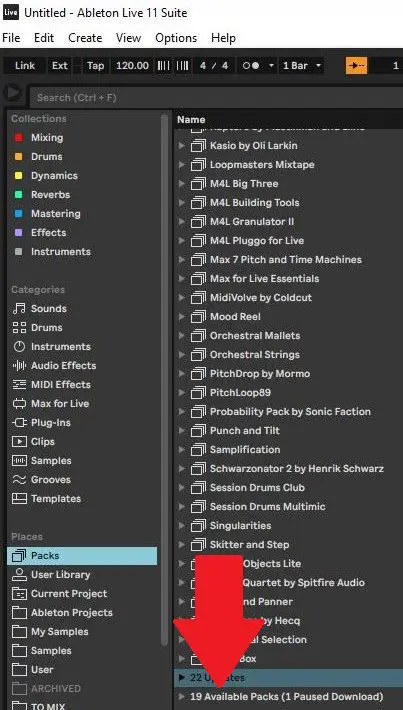Open the View menu
The image size is (403, 710).
pos(128,38)
